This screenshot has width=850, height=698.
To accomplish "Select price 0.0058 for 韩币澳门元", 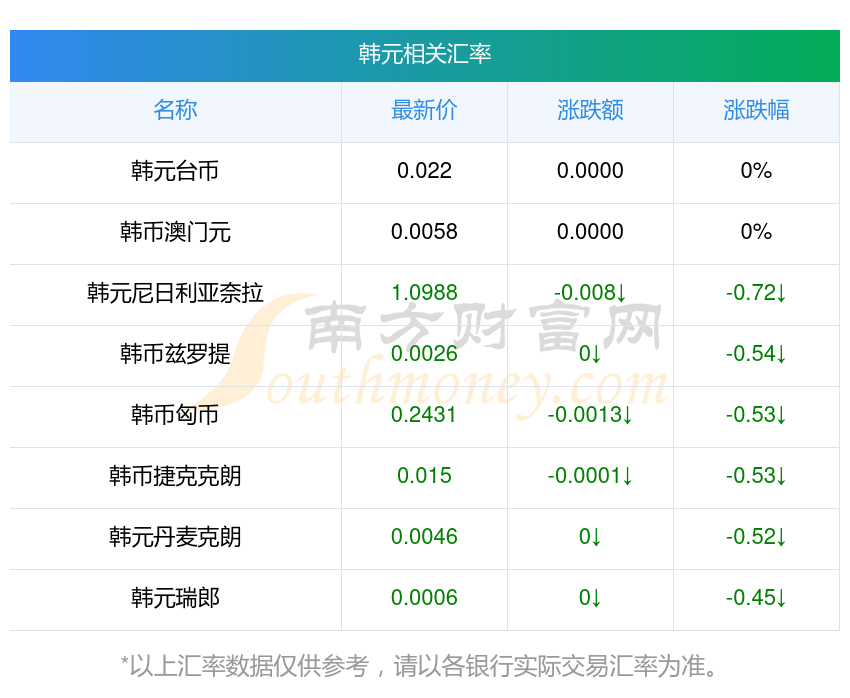I will click(424, 232).
